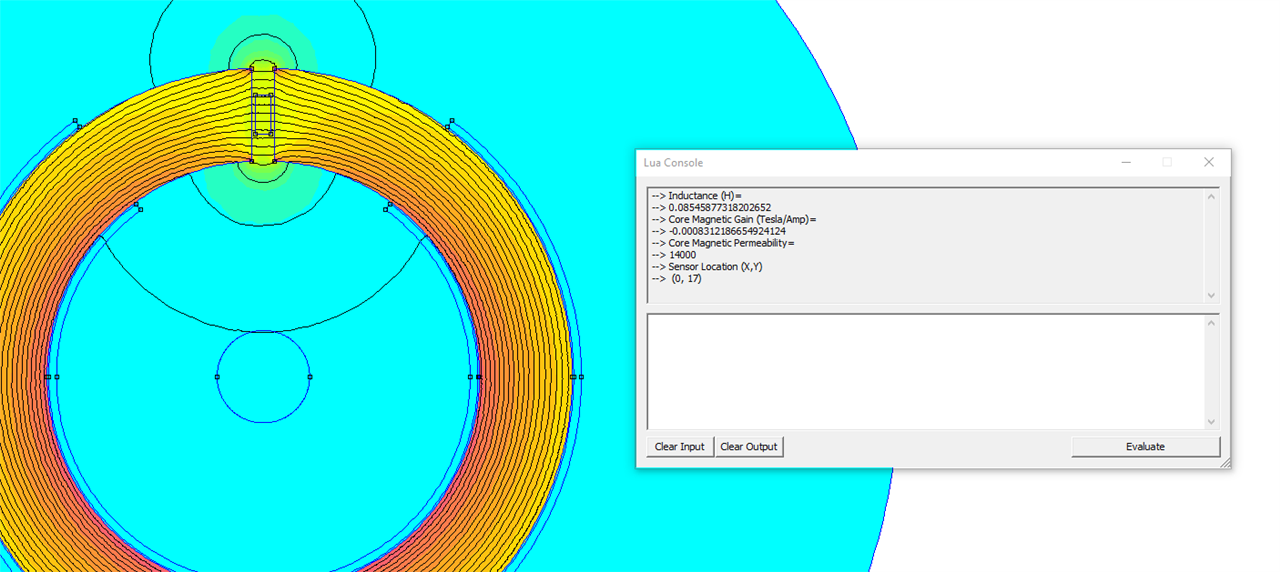This screenshot has height=572, width=1280.
Task: Select the 'Core Magnetic Gain (Tesla/Amp)=' line
Action: pos(735,219)
